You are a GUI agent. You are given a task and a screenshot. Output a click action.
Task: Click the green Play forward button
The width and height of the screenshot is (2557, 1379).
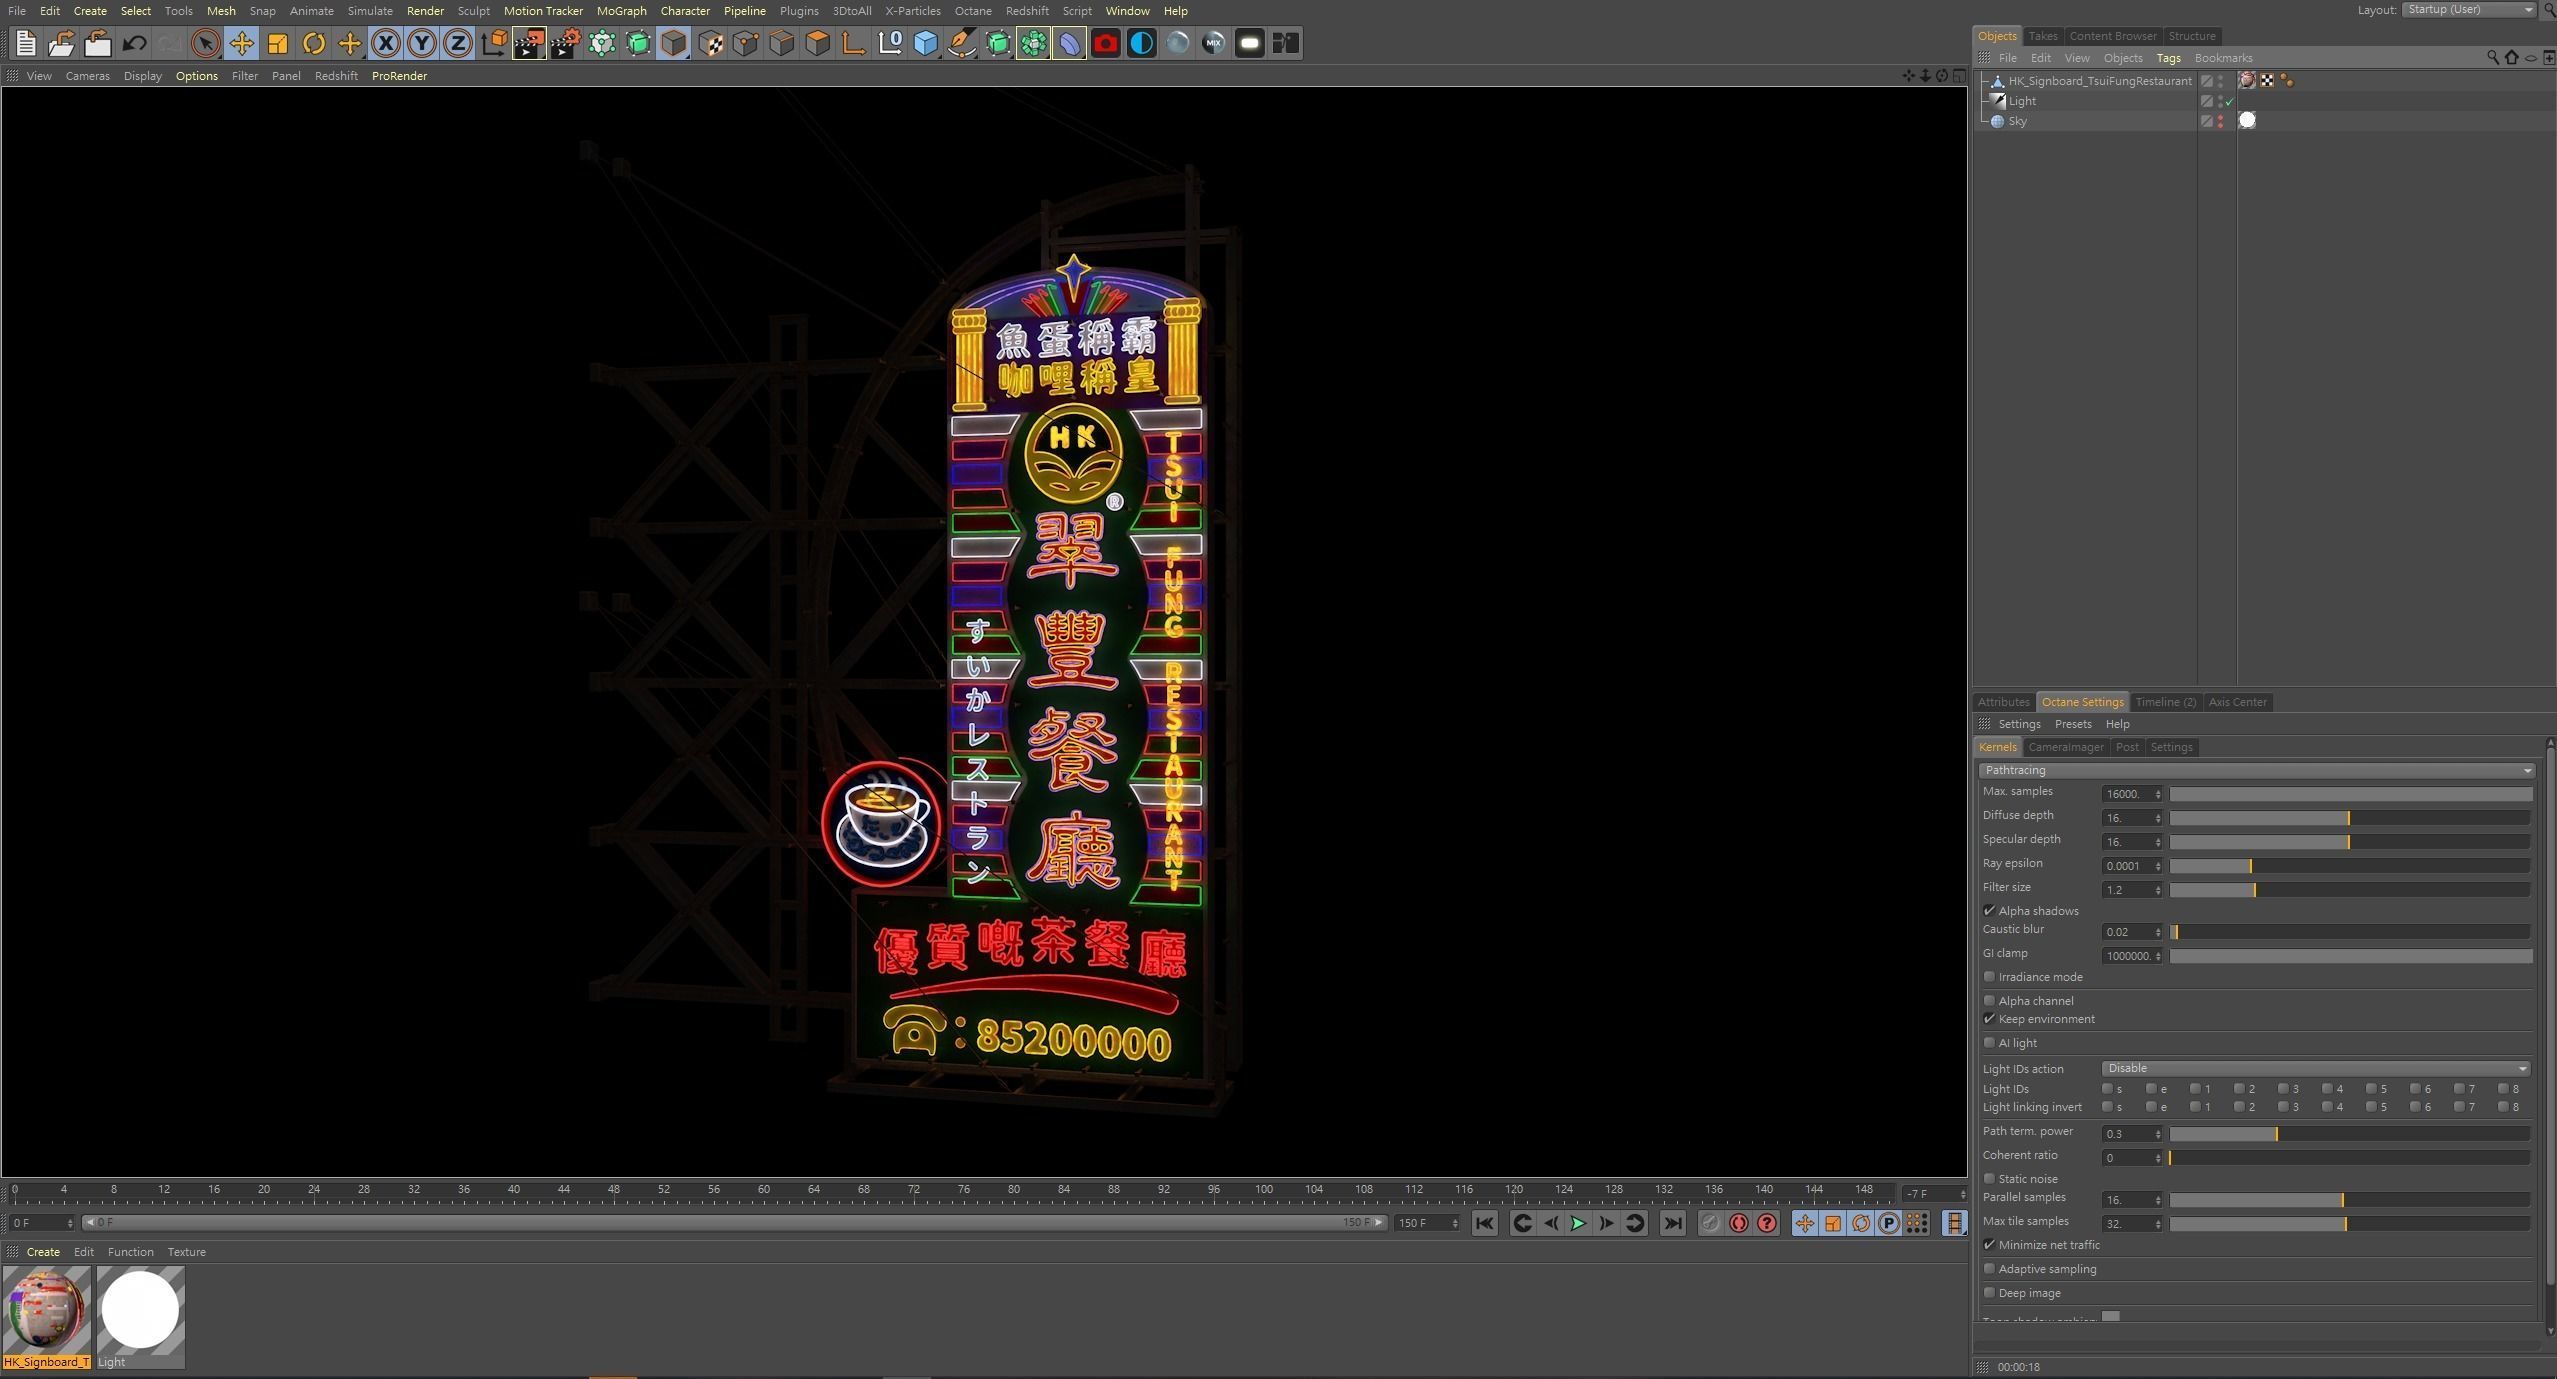pyautogui.click(x=1578, y=1223)
